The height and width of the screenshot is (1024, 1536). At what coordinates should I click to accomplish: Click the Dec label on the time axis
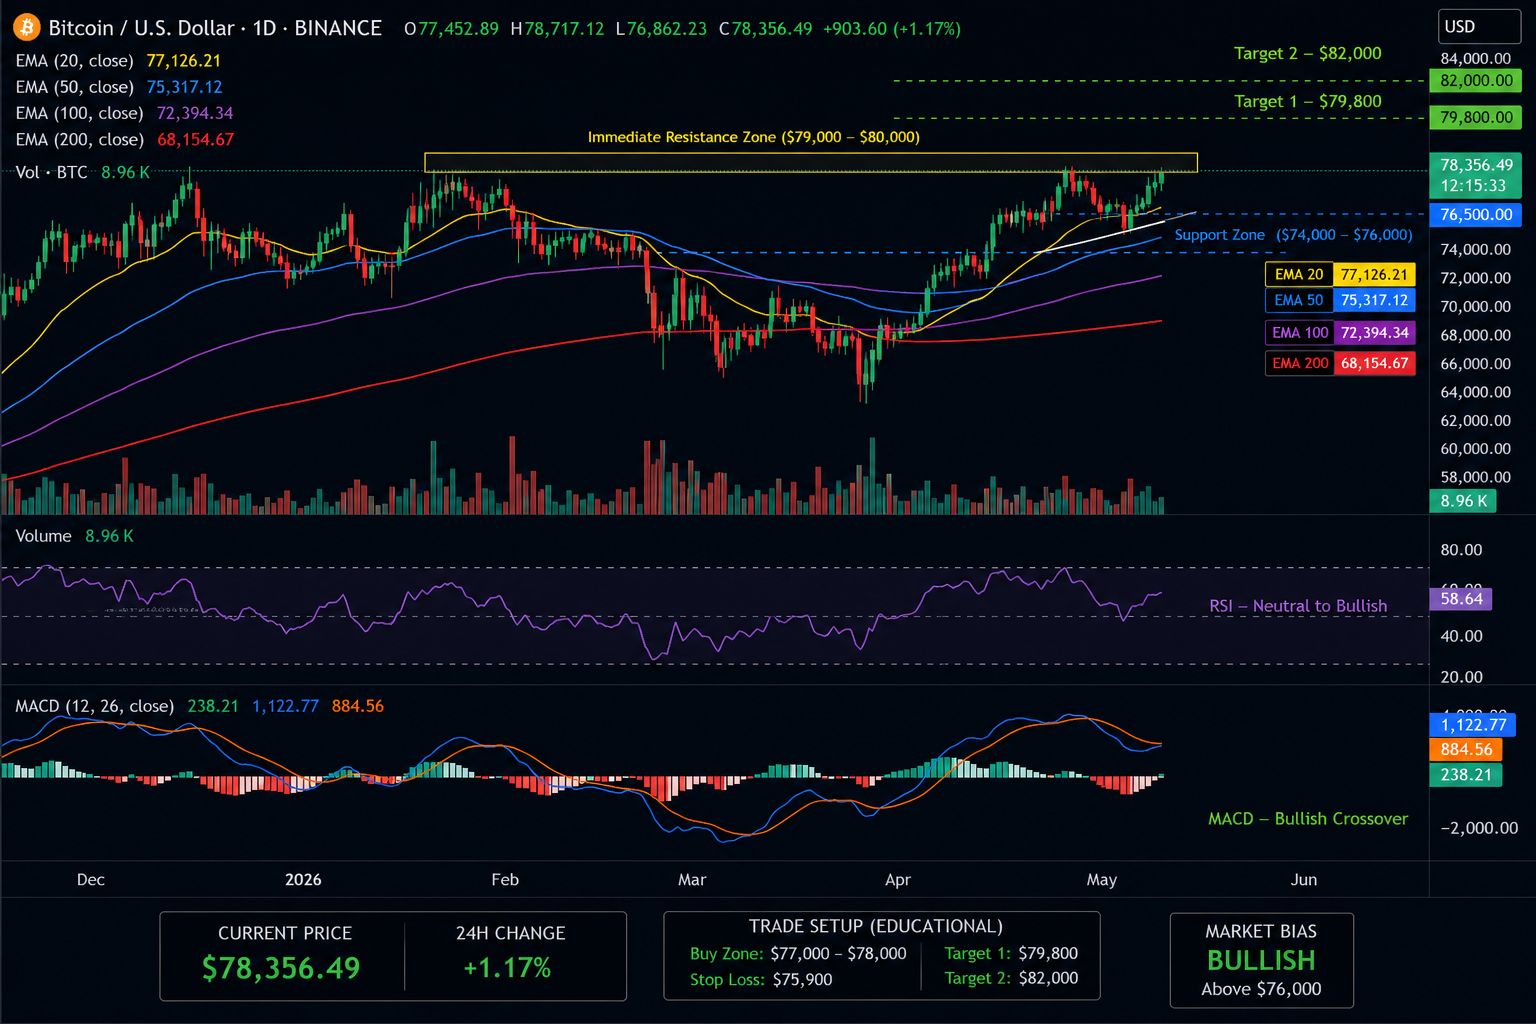91,880
